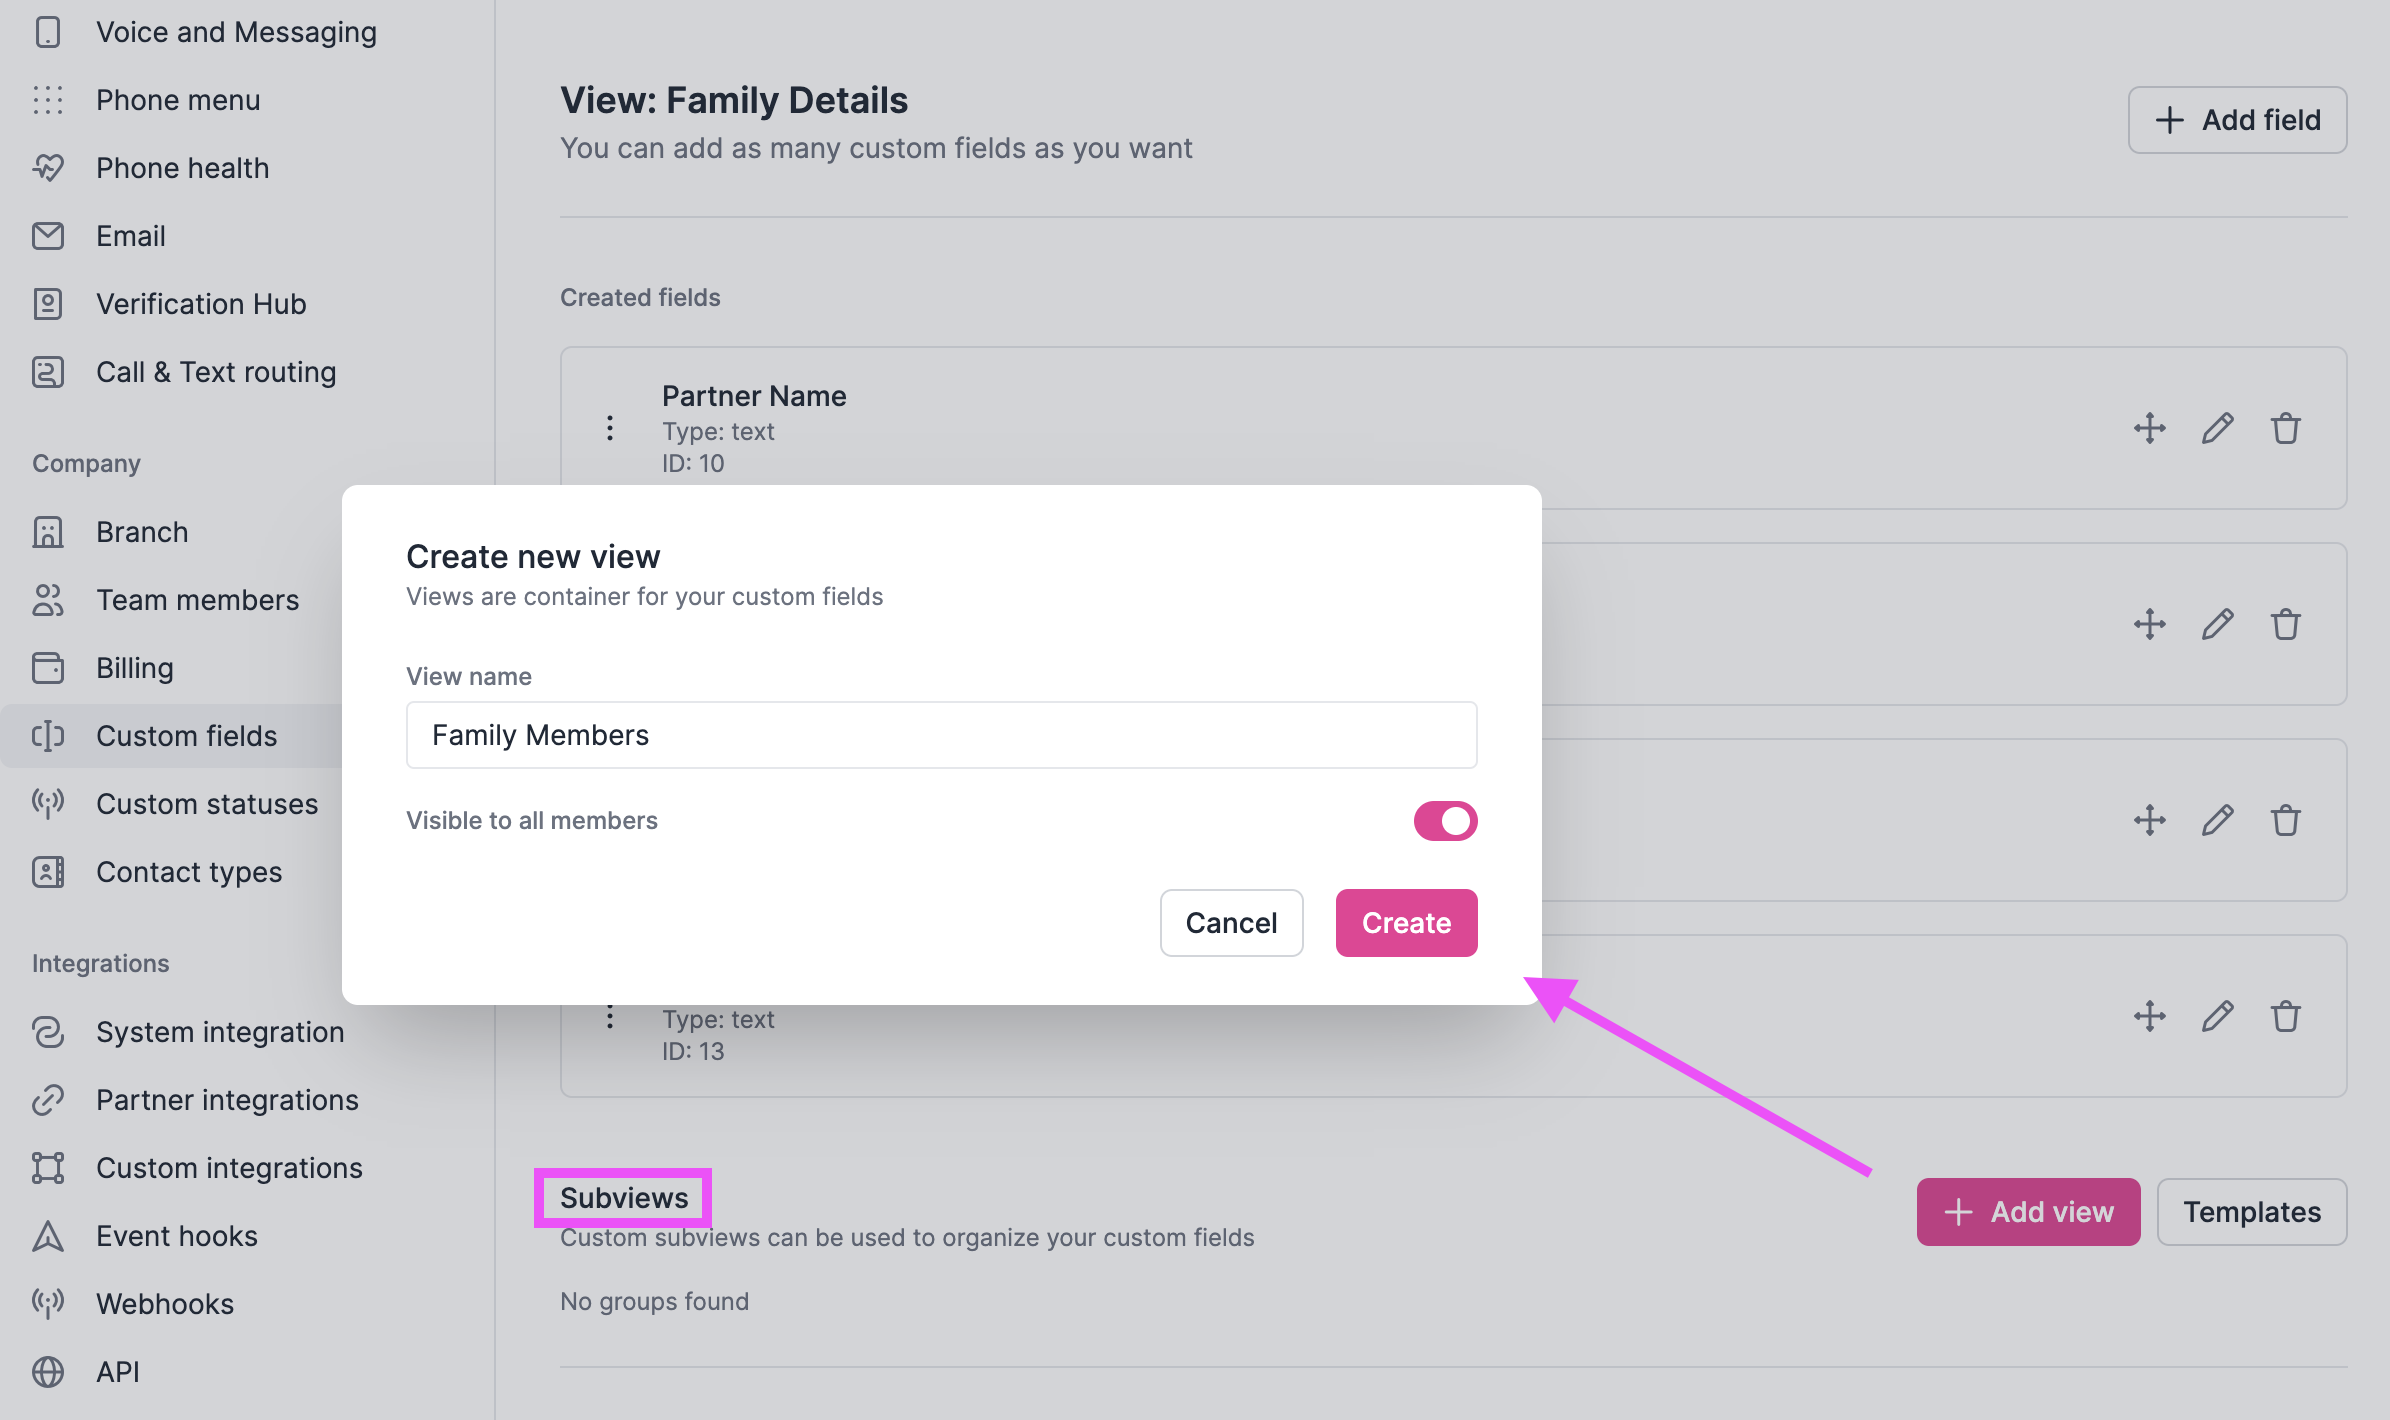Delete the Partner Name field using trash icon
The width and height of the screenshot is (2390, 1420).
click(2286, 428)
